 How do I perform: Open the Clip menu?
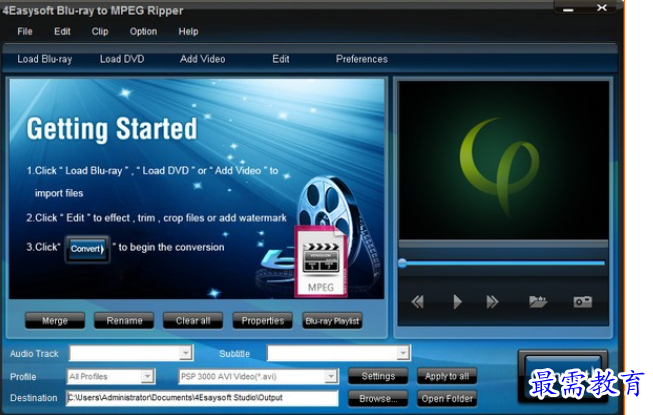pyautogui.click(x=100, y=32)
